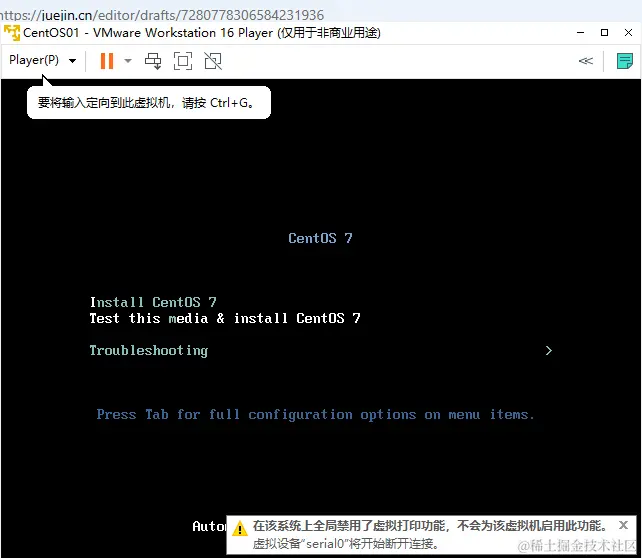
Task: Enter full screen mode
Action: coord(183,61)
